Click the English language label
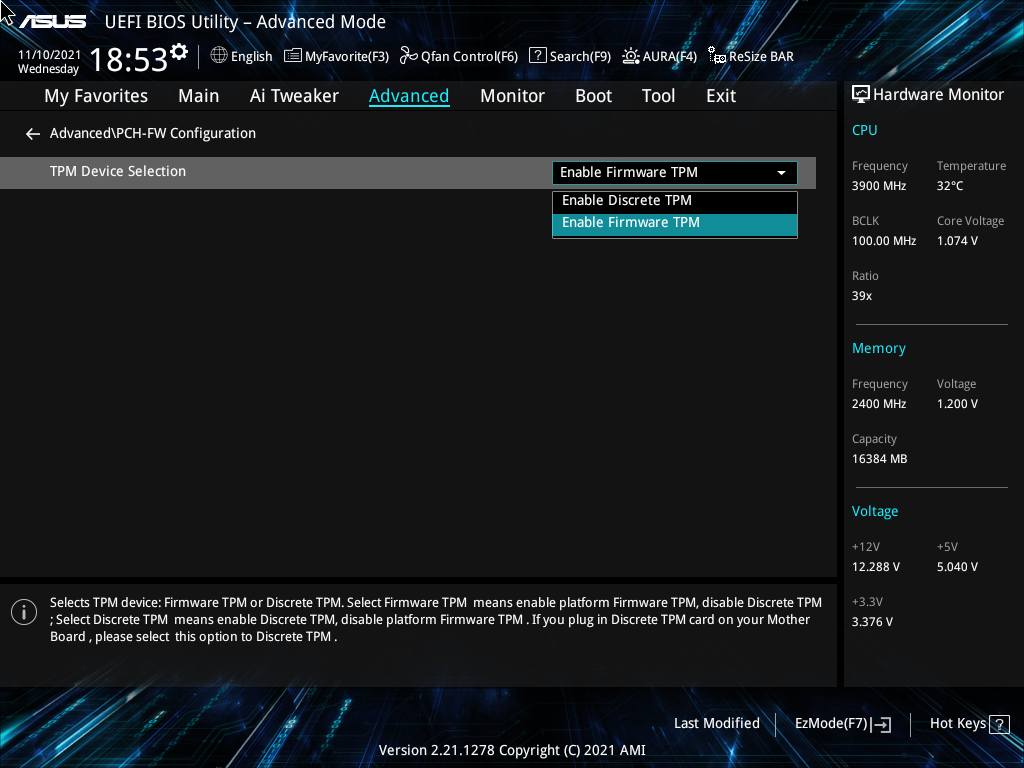Viewport: 1024px width, 768px height. coord(251,57)
